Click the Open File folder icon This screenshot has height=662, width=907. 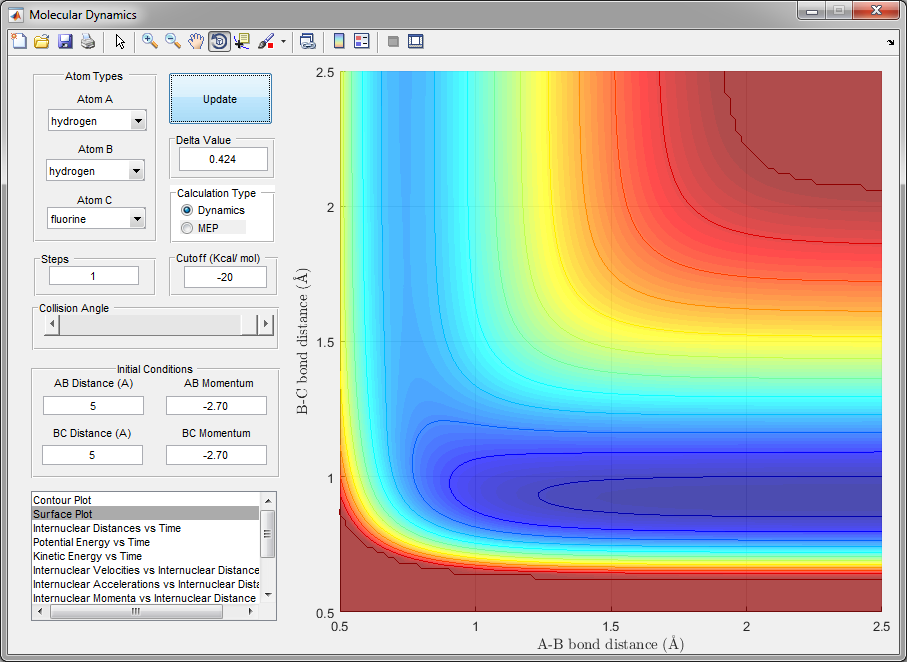coord(42,41)
